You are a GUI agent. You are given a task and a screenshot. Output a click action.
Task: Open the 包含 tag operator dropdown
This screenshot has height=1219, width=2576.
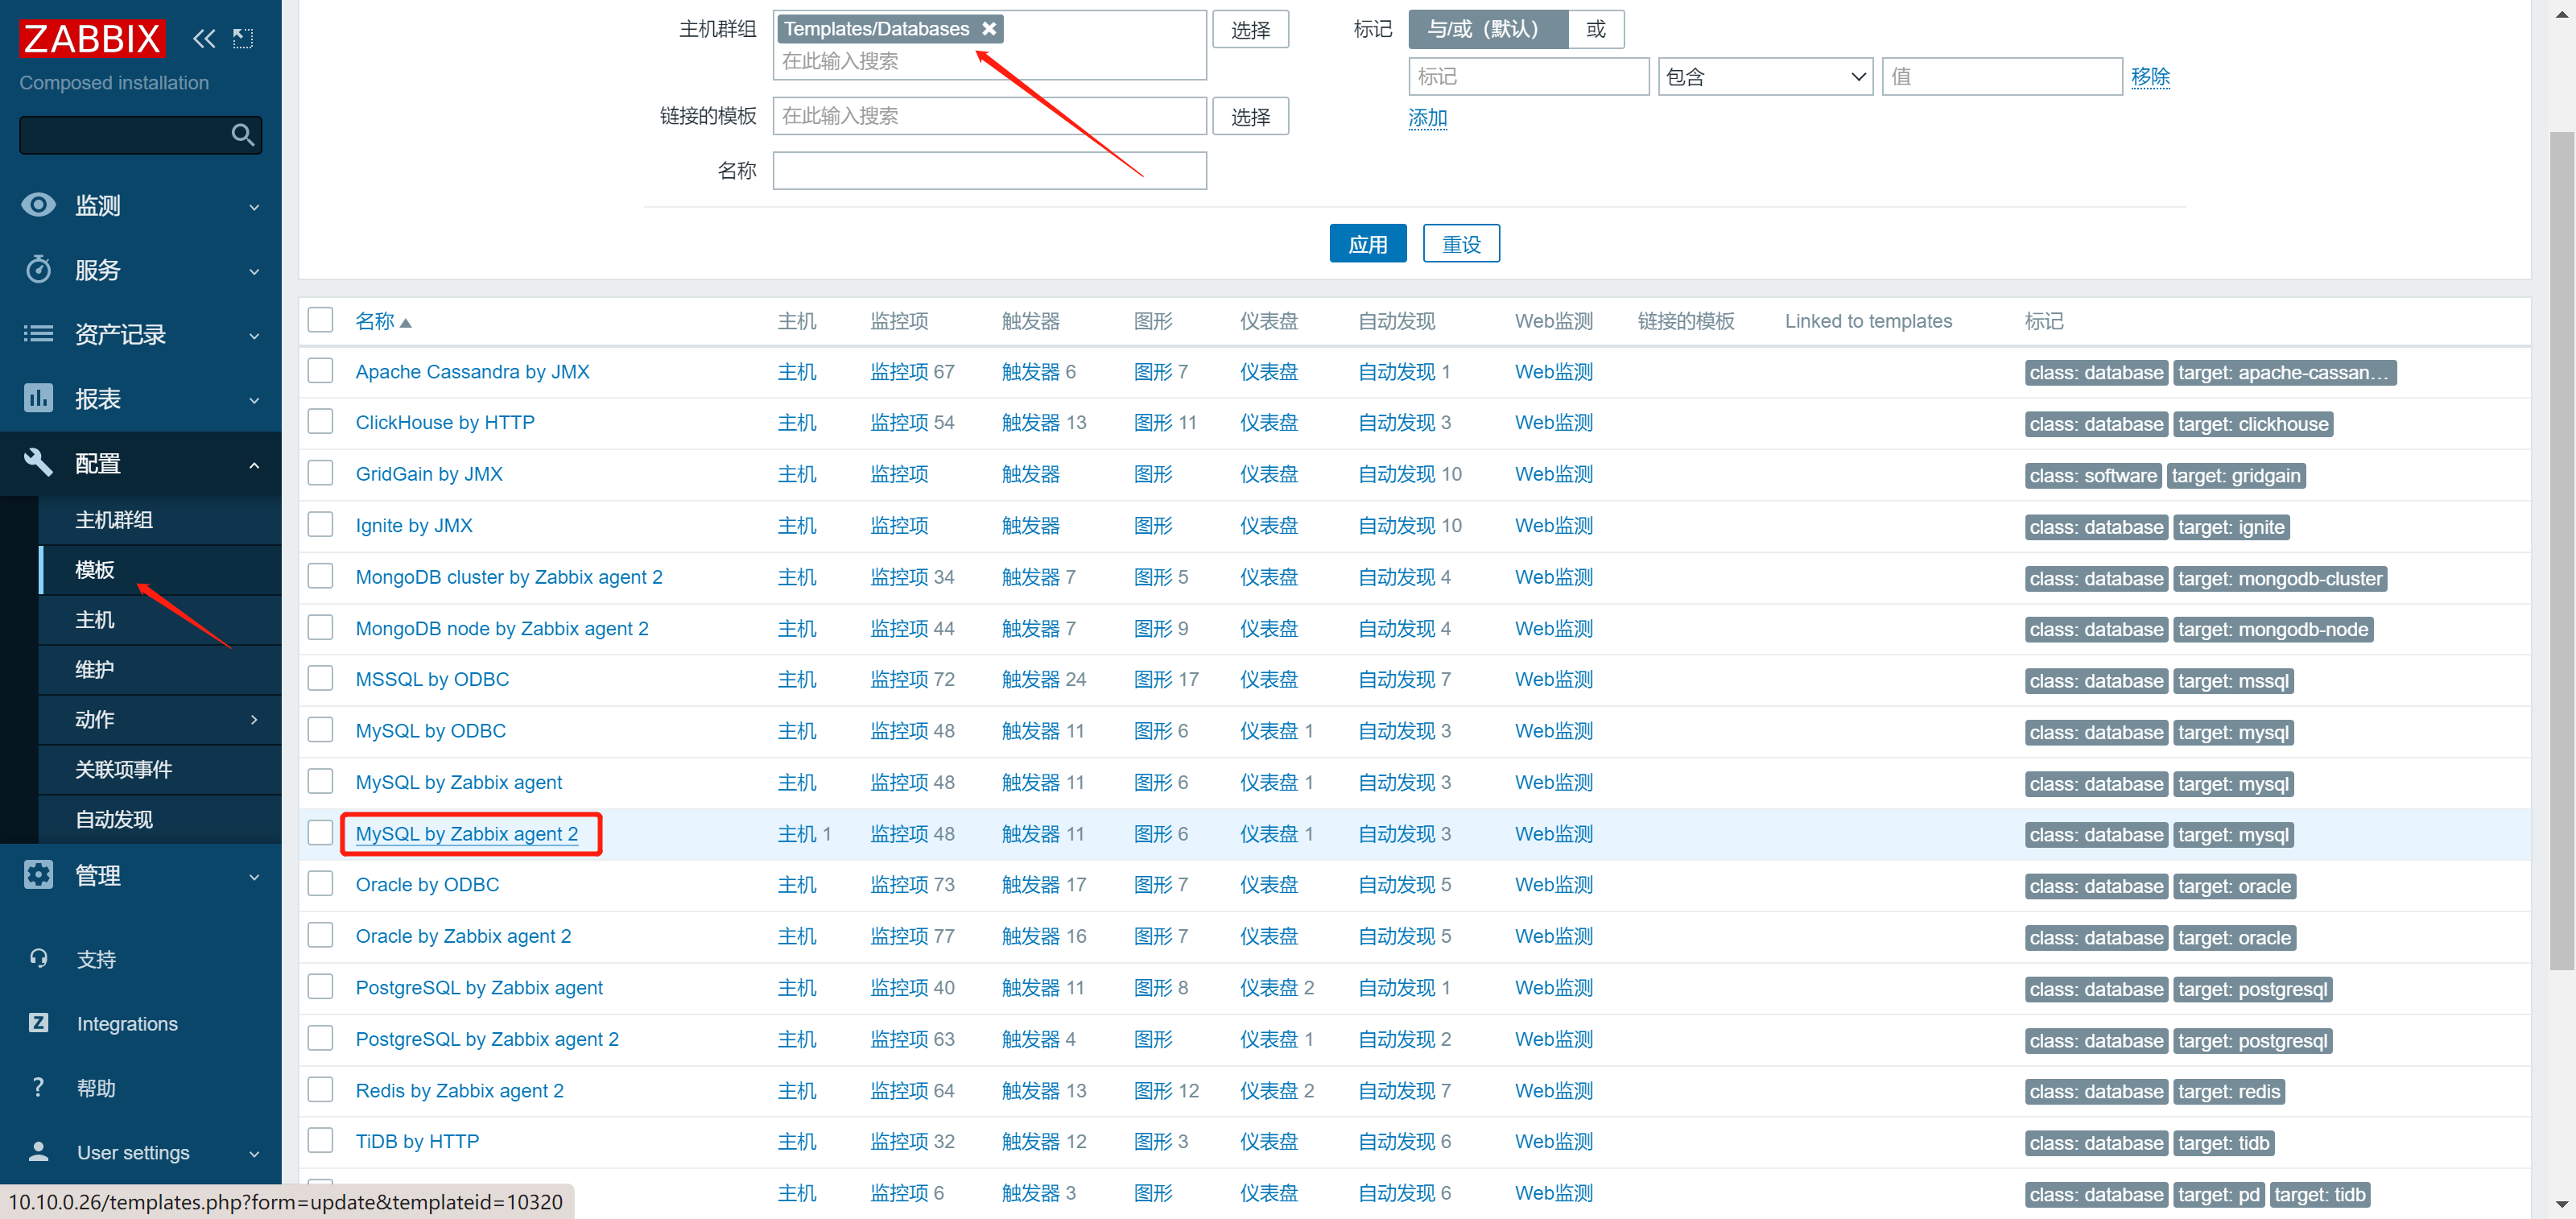(x=1765, y=76)
